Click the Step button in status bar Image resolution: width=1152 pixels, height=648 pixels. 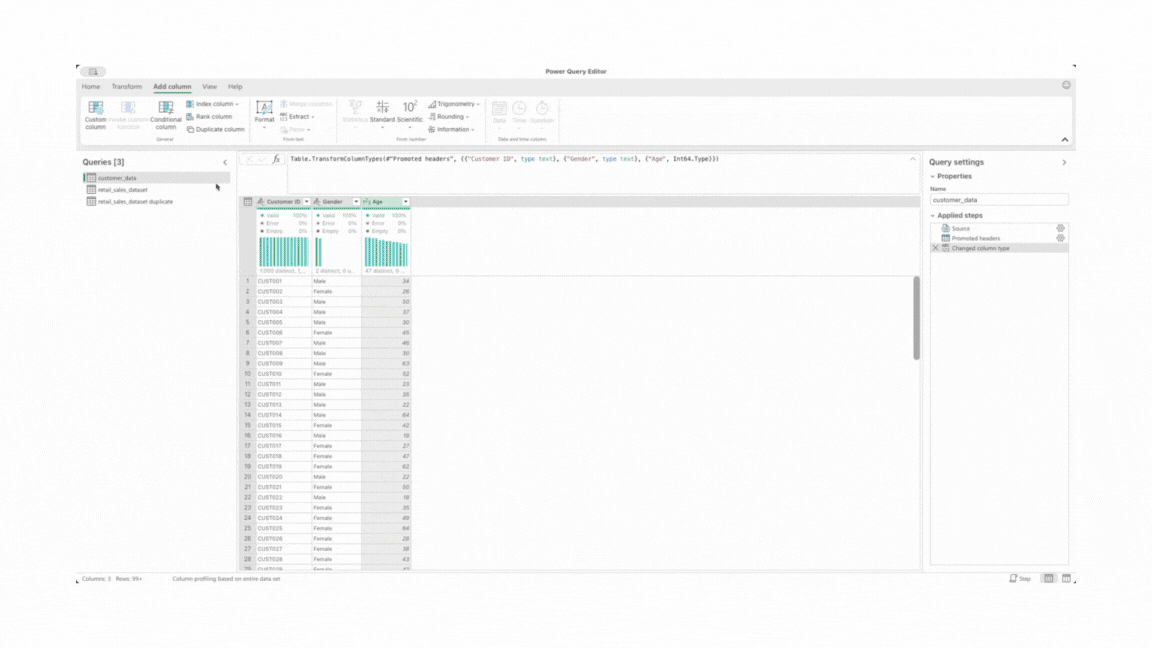click(x=1020, y=579)
